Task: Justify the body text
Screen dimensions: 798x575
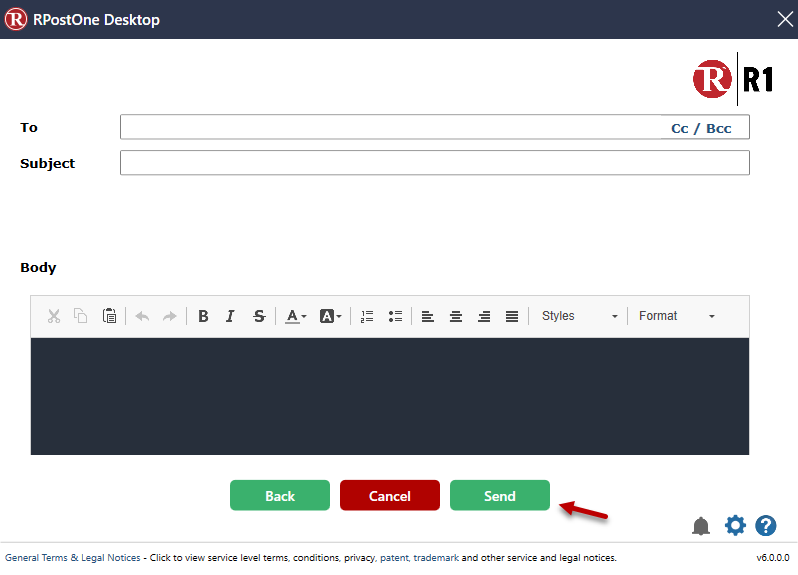Action: tap(512, 317)
